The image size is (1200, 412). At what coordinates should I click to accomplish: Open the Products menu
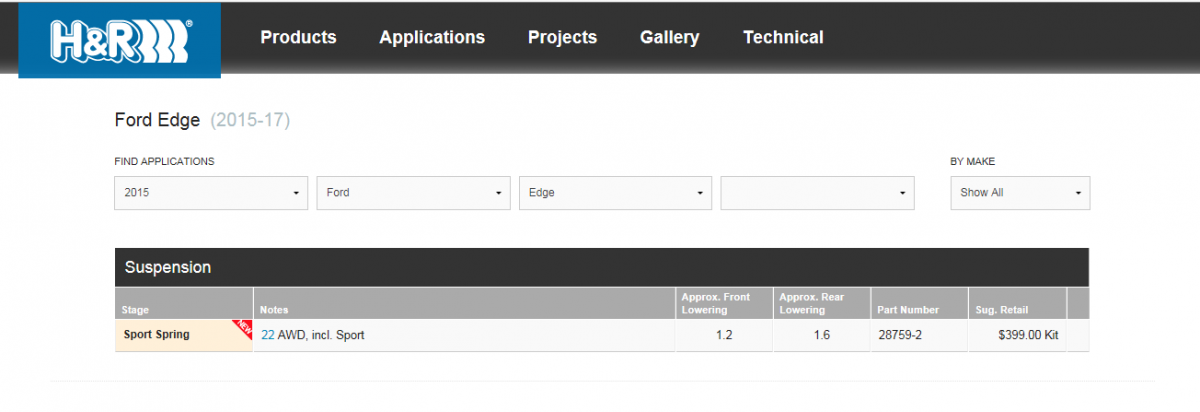298,37
